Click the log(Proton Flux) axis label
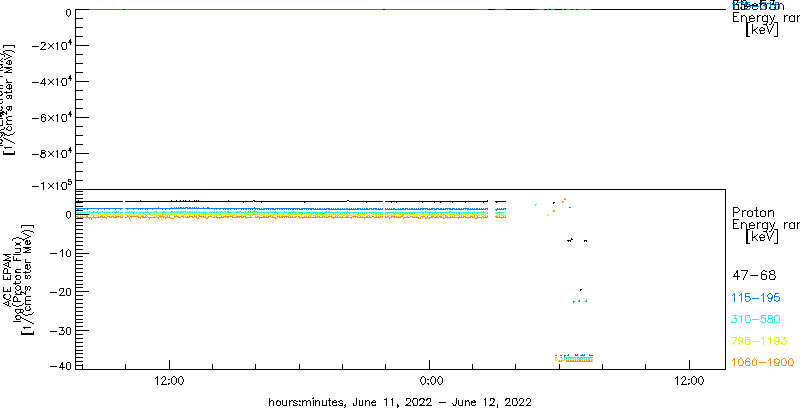Screen dimensions: 800x410 19,278
